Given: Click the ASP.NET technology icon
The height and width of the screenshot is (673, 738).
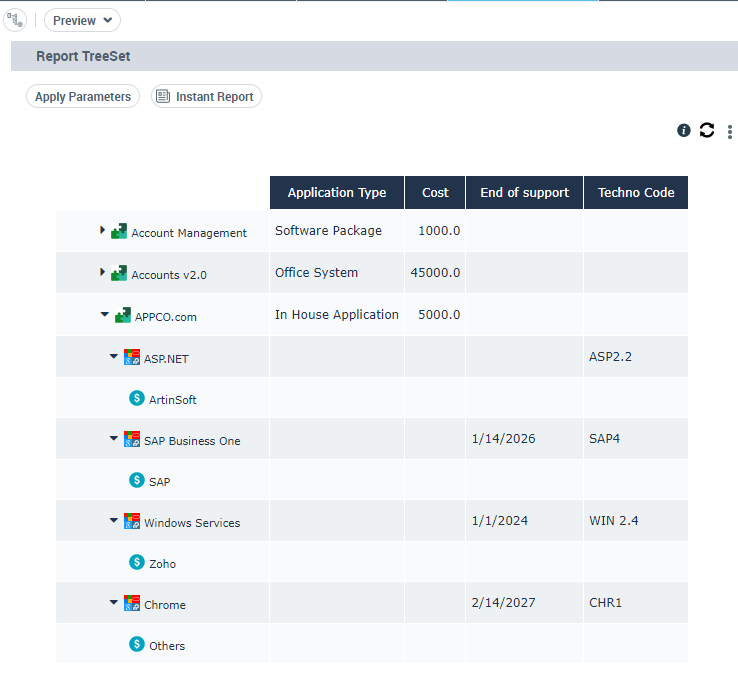Looking at the screenshot, I should pyautogui.click(x=132, y=358).
